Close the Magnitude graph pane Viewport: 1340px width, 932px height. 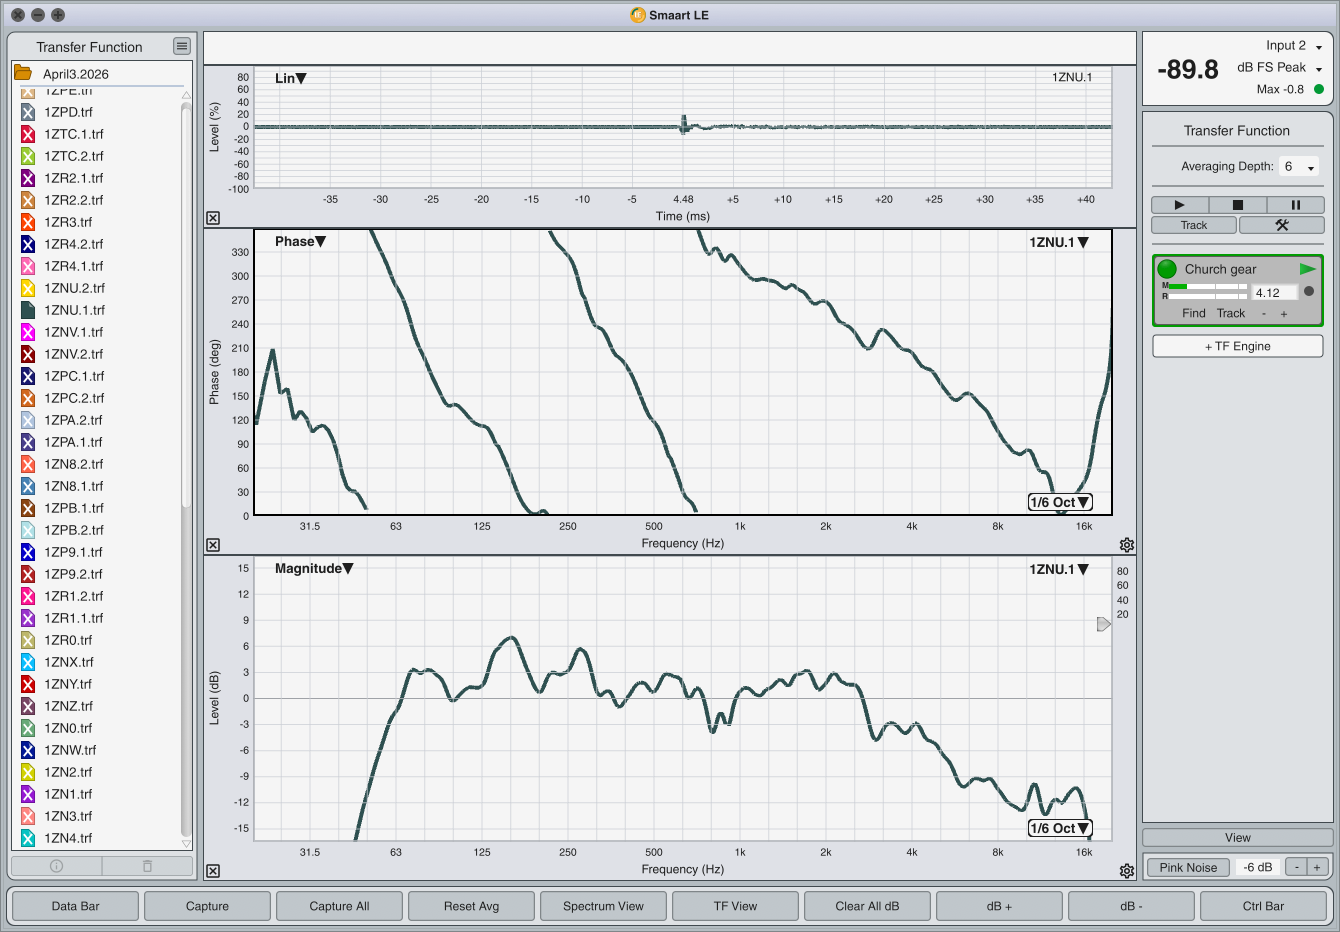click(x=213, y=871)
